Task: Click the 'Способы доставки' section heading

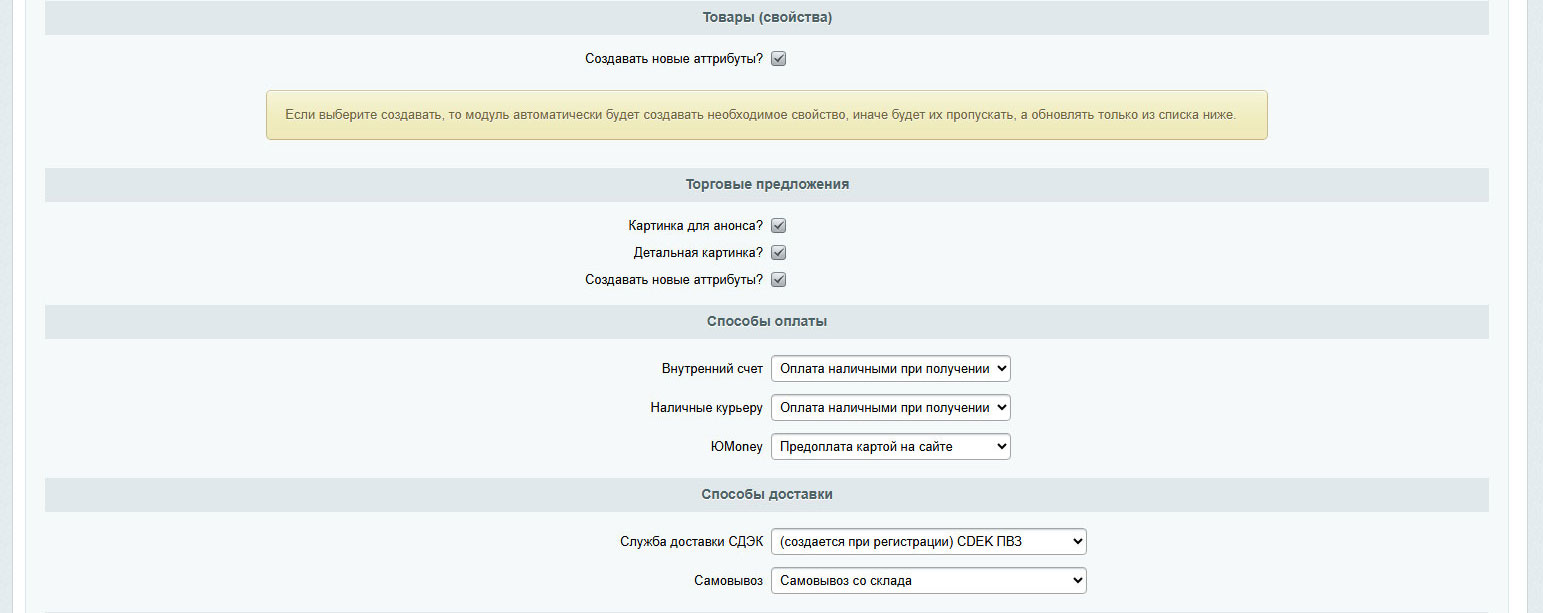Action: pyautogui.click(x=767, y=495)
